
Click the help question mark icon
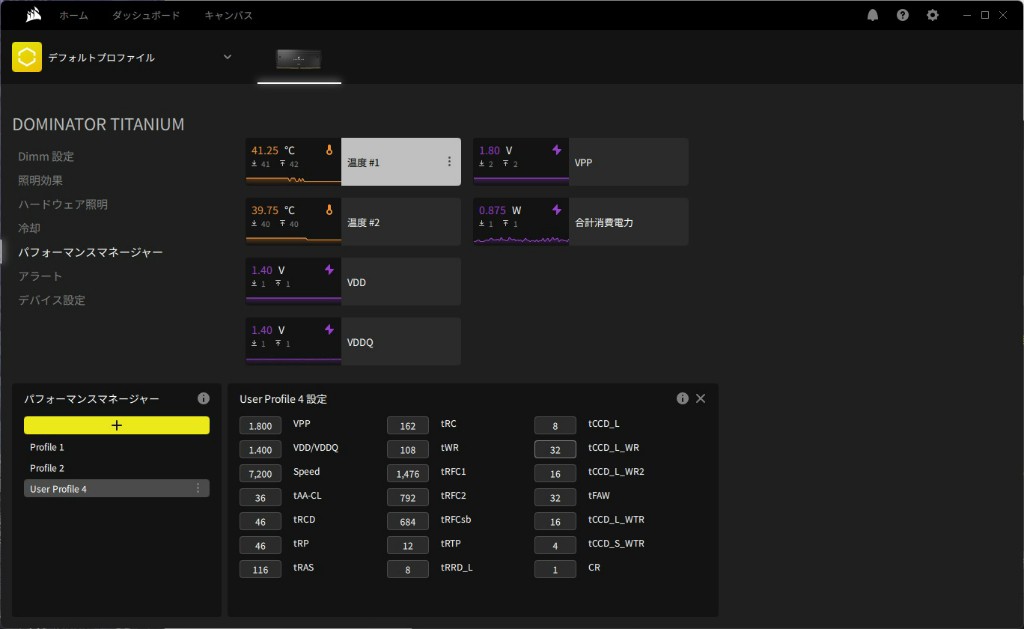tap(903, 15)
